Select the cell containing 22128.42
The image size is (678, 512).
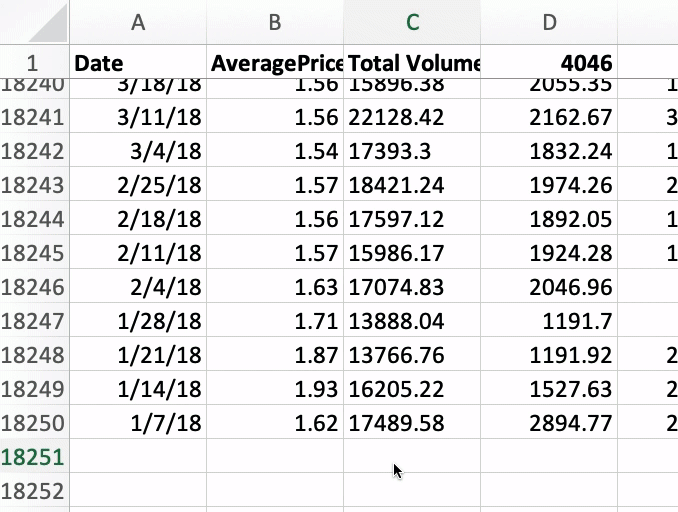[x=412, y=118]
